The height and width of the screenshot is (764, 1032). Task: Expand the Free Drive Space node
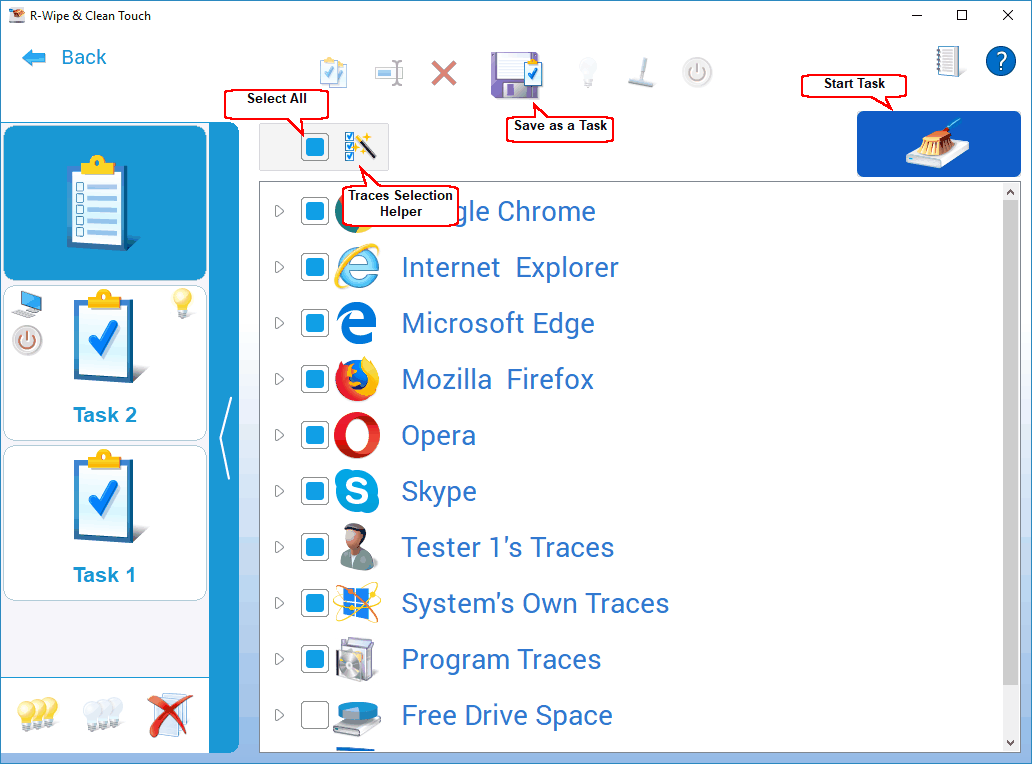click(x=280, y=715)
